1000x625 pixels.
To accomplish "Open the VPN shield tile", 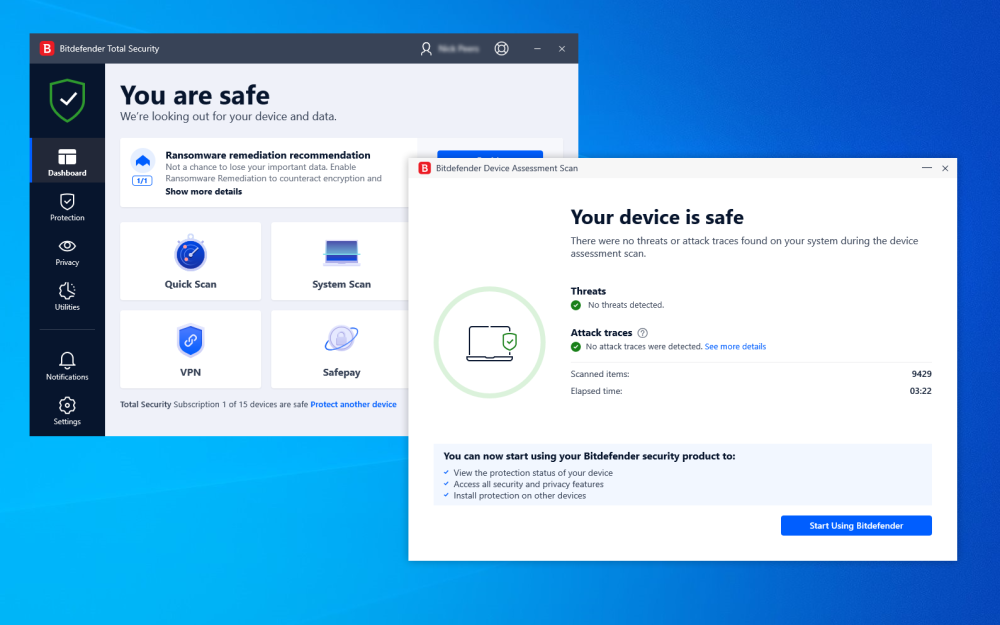I will (x=190, y=349).
